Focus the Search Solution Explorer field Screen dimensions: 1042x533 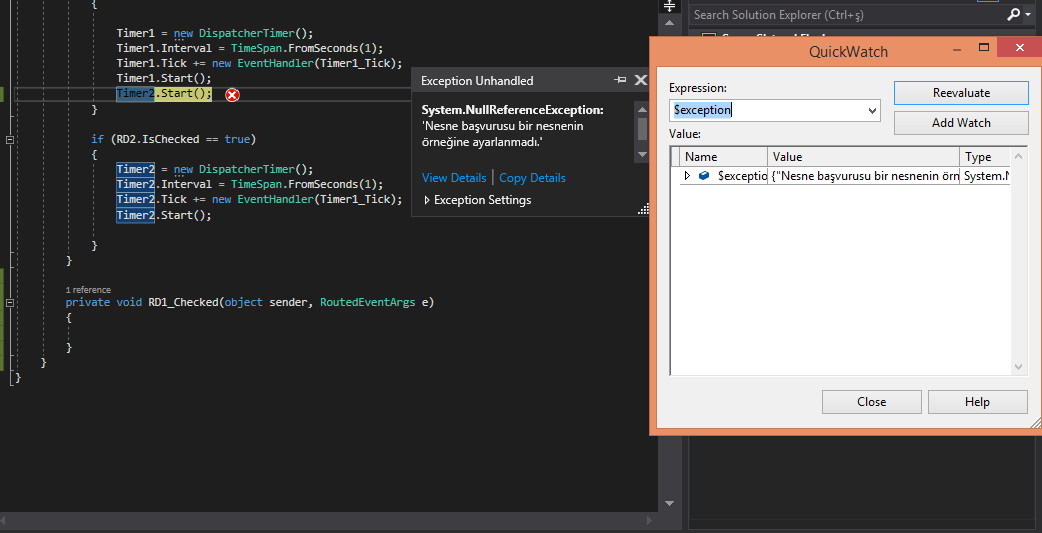point(847,15)
